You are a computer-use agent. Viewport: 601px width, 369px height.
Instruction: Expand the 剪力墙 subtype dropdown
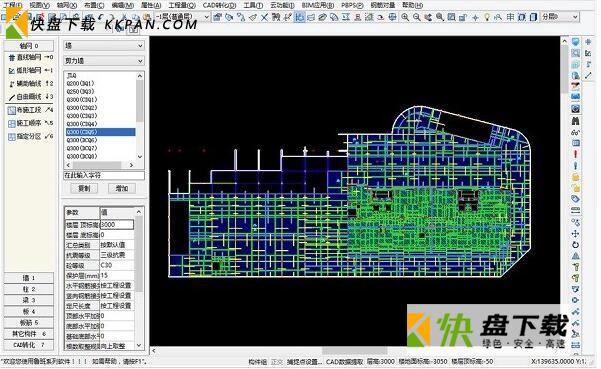(x=103, y=61)
